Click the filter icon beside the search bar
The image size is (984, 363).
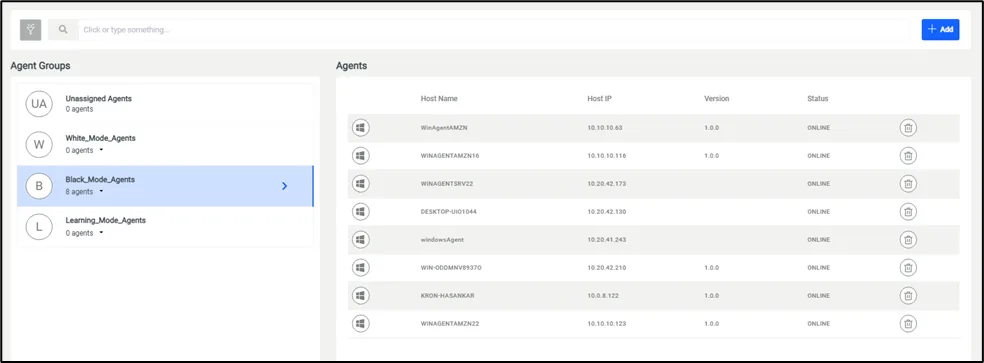(31, 30)
